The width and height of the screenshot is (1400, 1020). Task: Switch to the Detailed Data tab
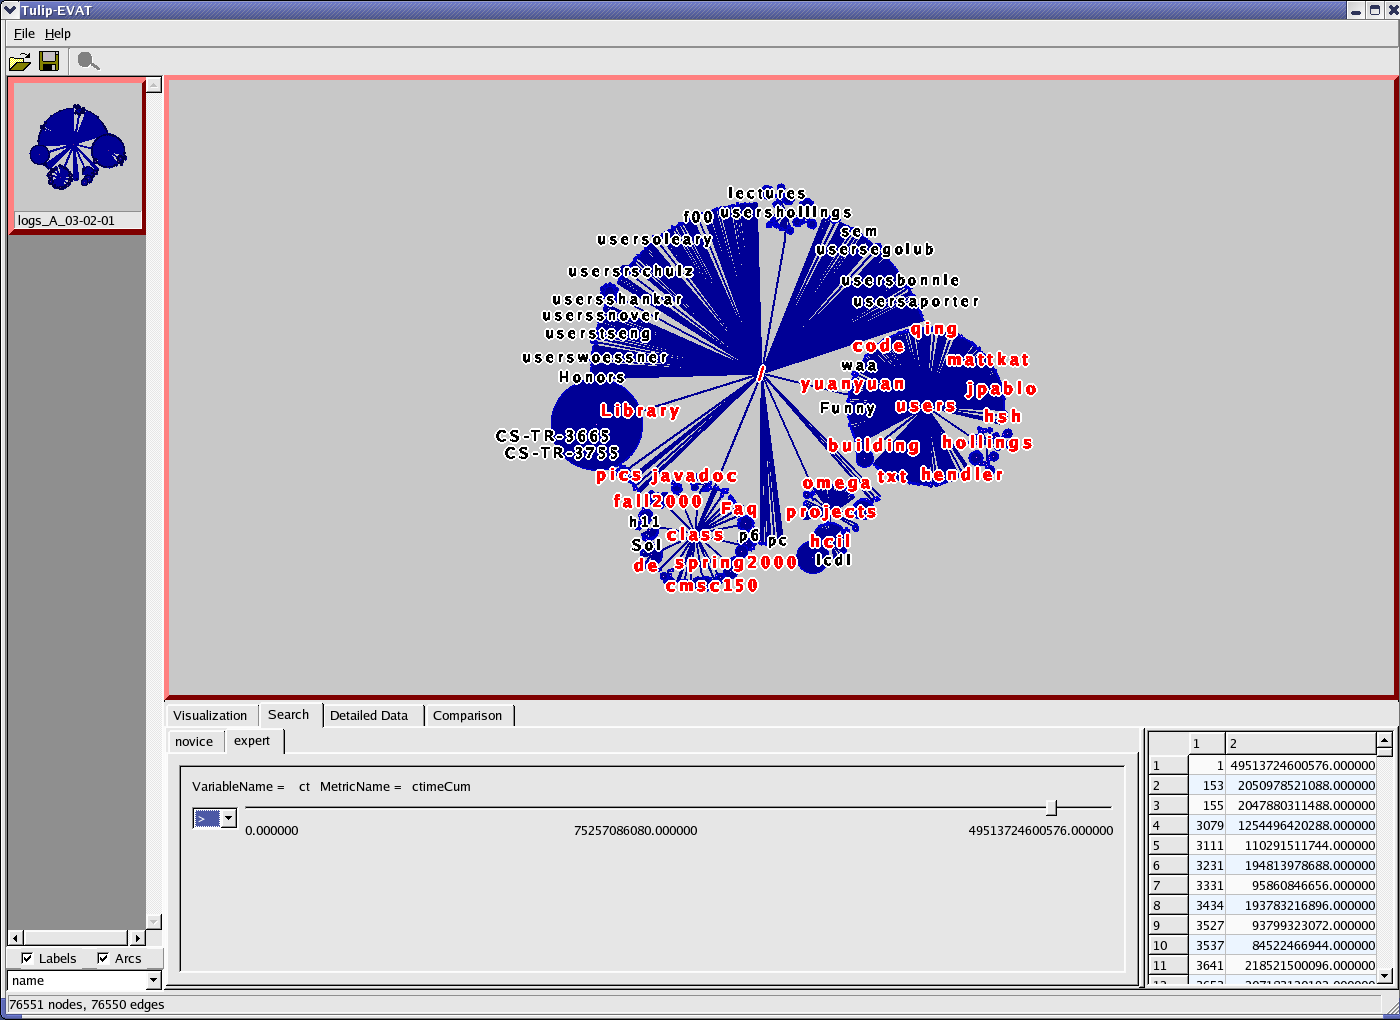tap(369, 715)
